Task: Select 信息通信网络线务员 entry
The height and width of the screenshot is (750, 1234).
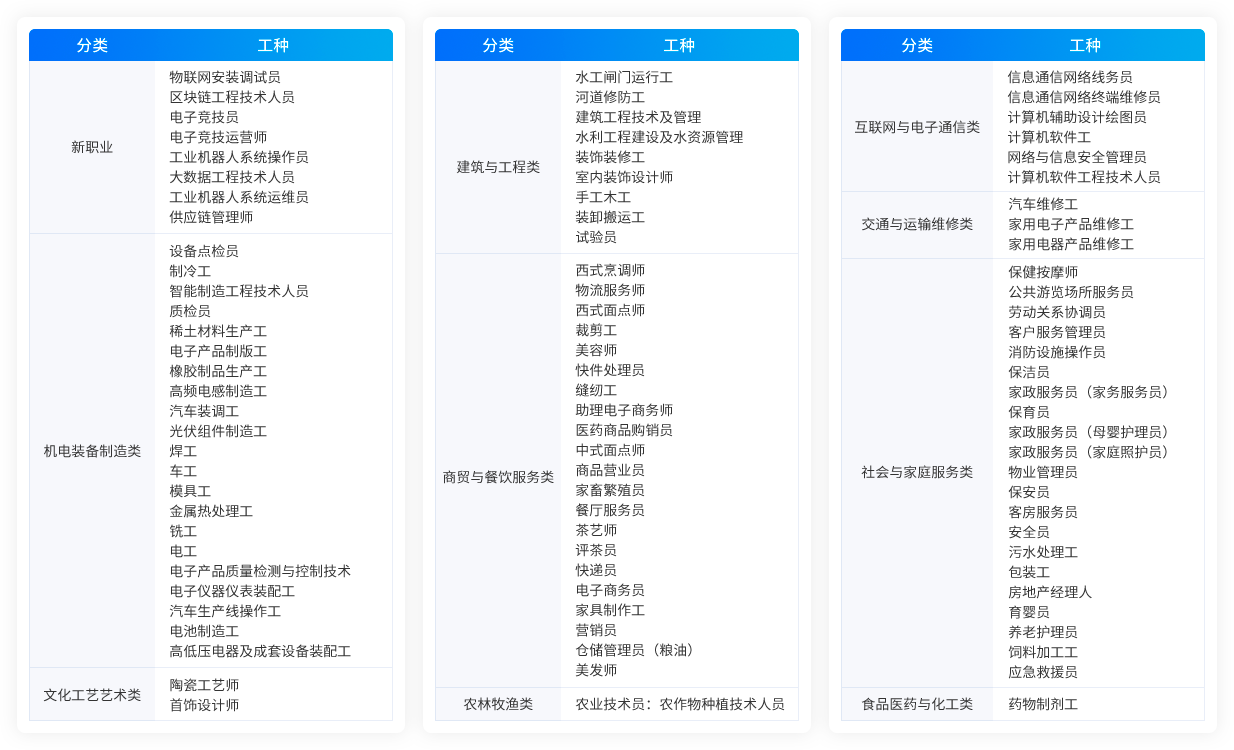Action: point(1070,77)
